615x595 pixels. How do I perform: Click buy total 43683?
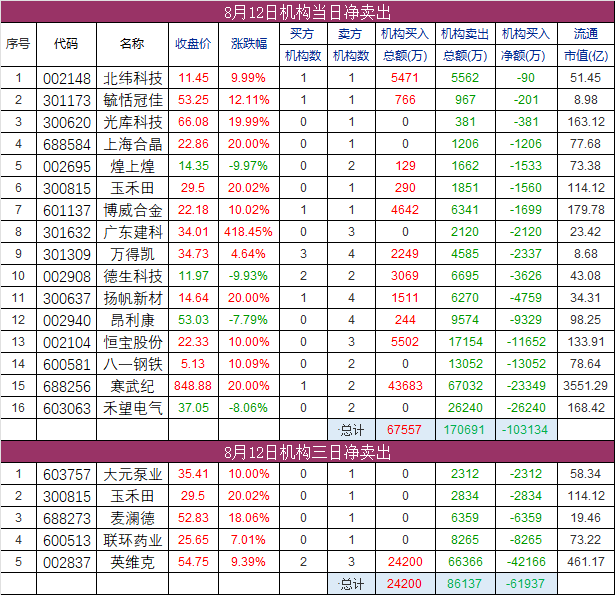click(405, 386)
